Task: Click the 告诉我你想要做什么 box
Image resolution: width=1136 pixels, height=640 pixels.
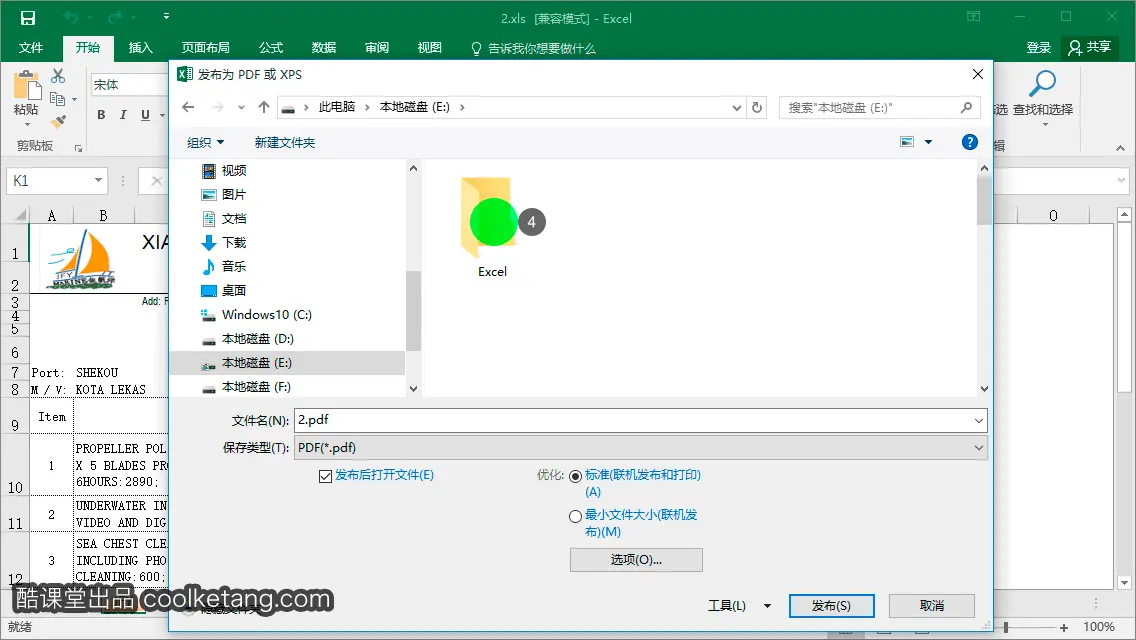Action: pyautogui.click(x=534, y=49)
